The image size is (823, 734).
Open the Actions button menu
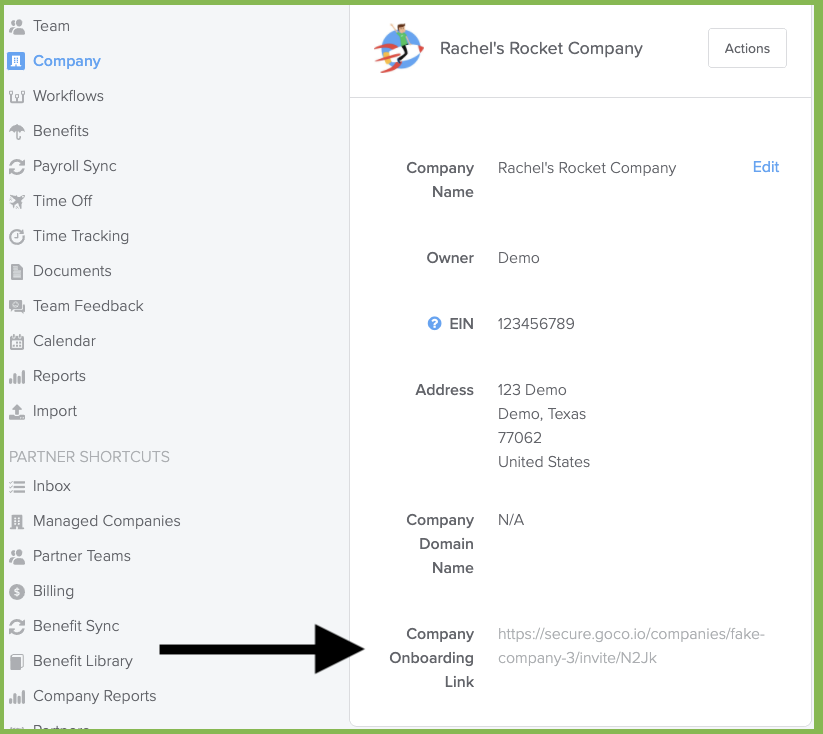(747, 48)
